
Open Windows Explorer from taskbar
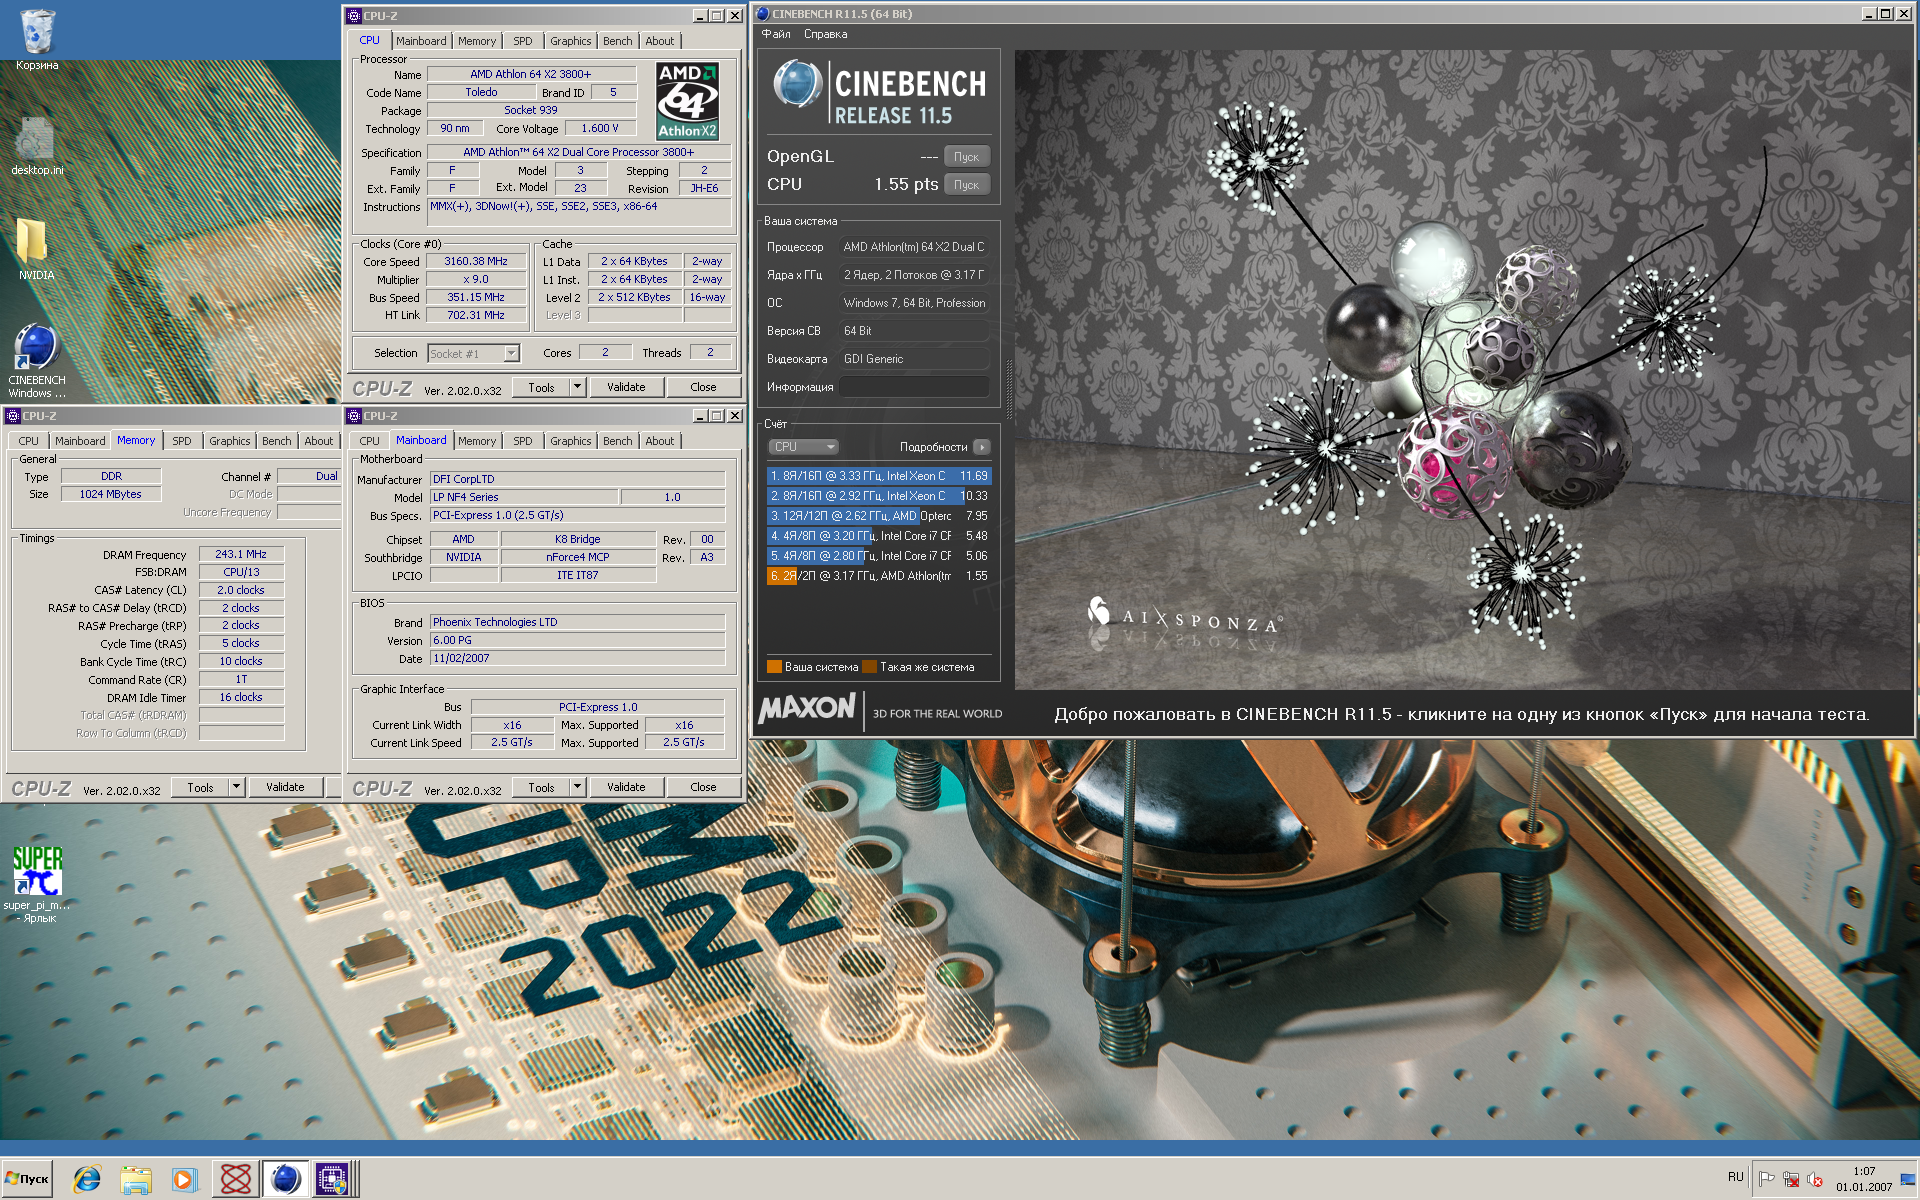[135, 1179]
